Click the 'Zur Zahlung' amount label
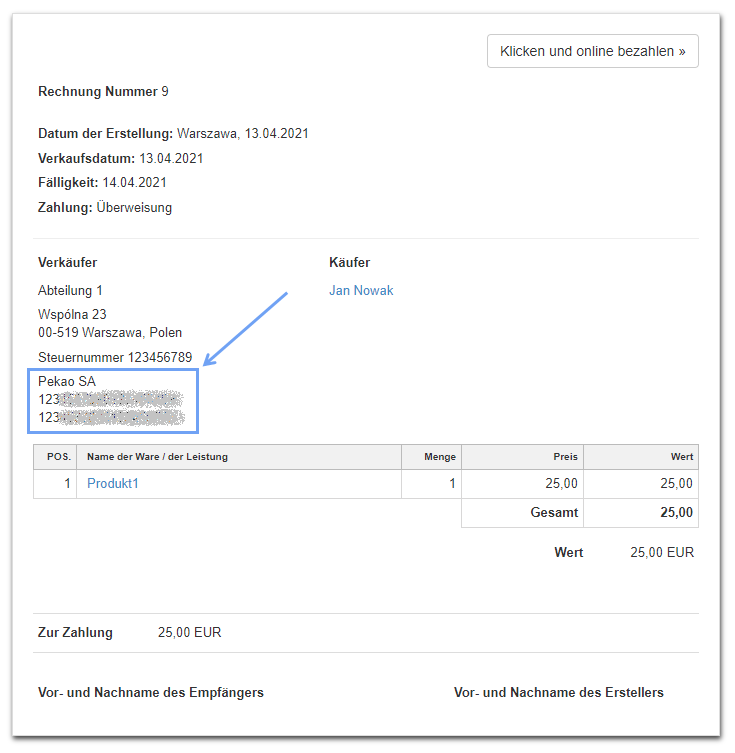The image size is (735, 753). pos(75,633)
